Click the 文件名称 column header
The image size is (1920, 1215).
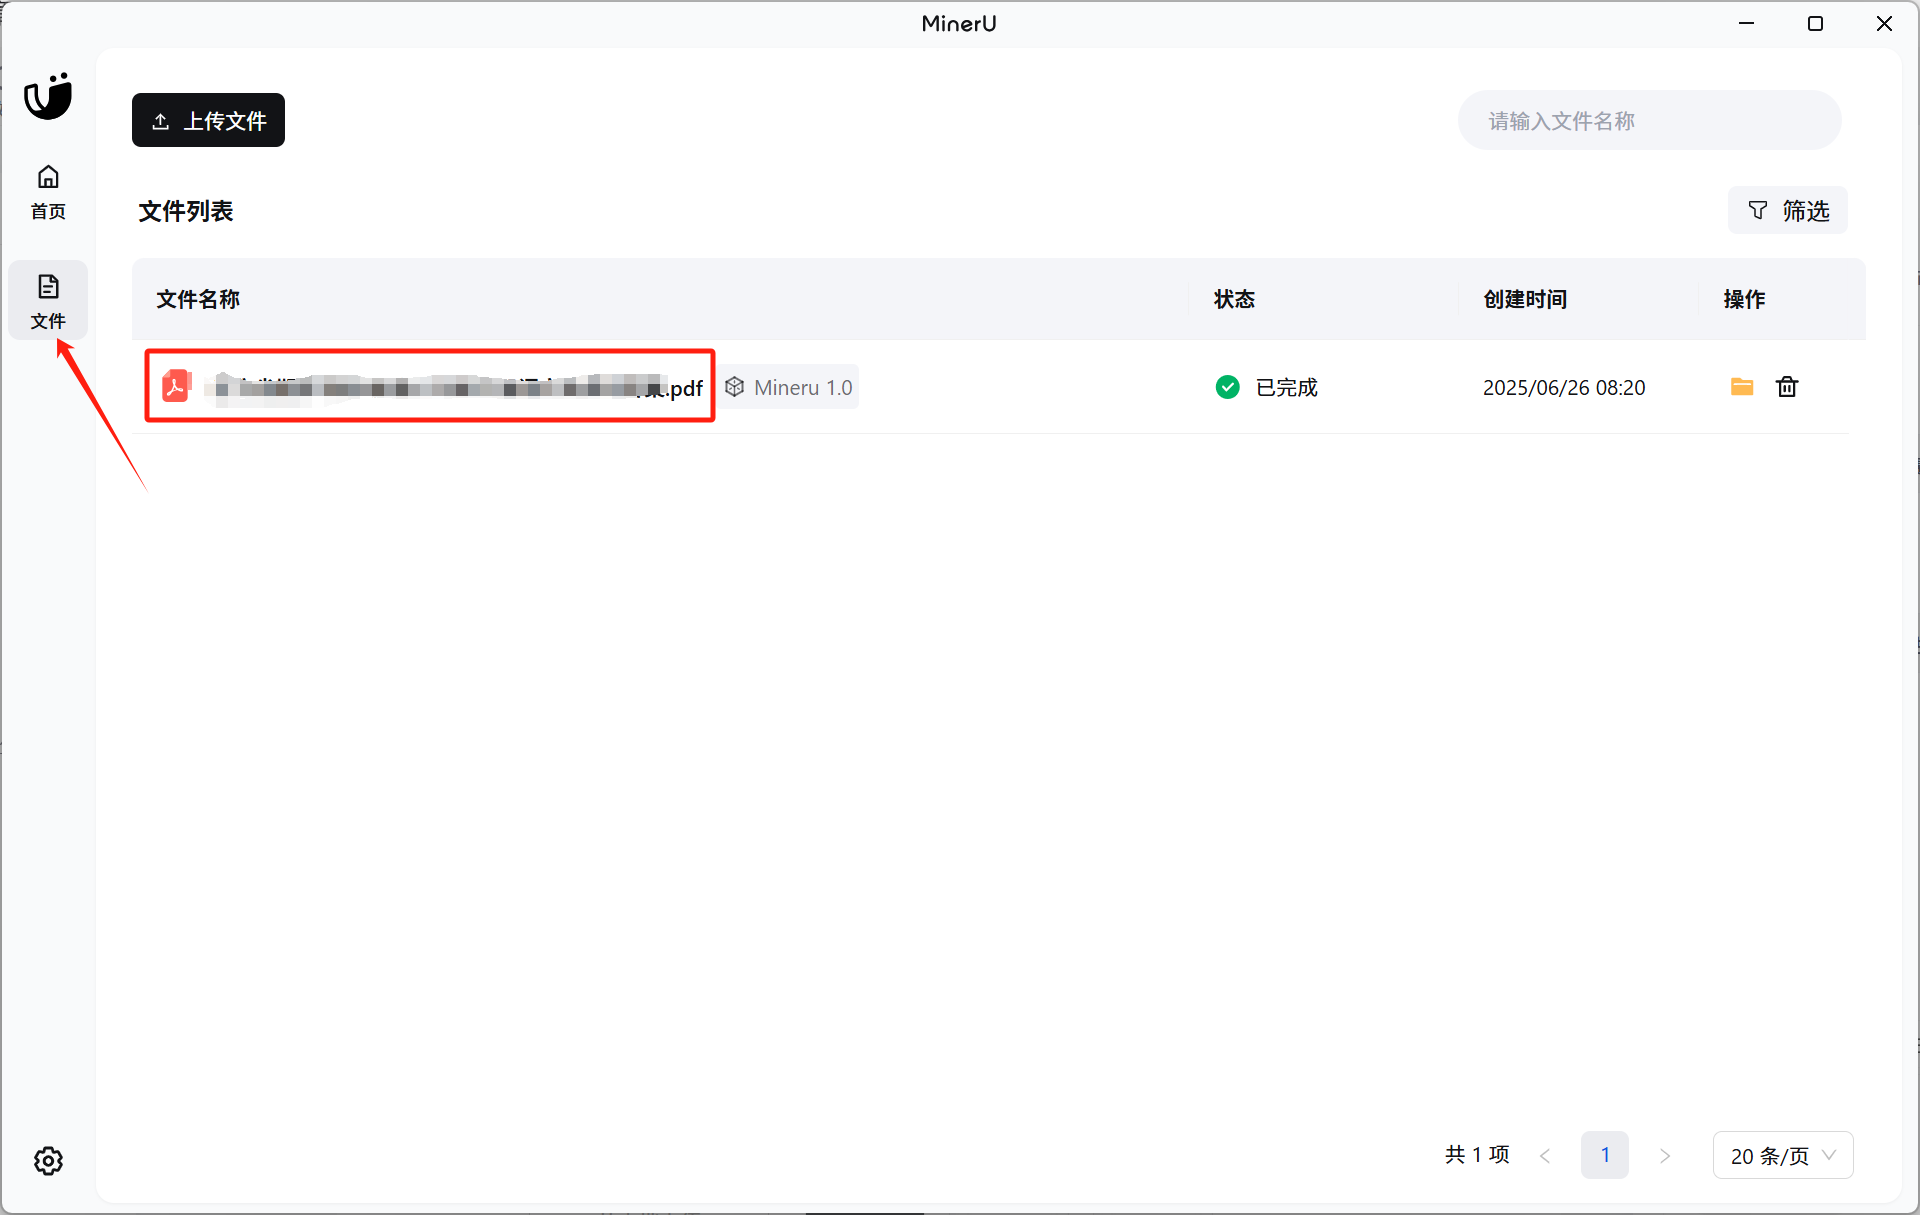[x=198, y=299]
